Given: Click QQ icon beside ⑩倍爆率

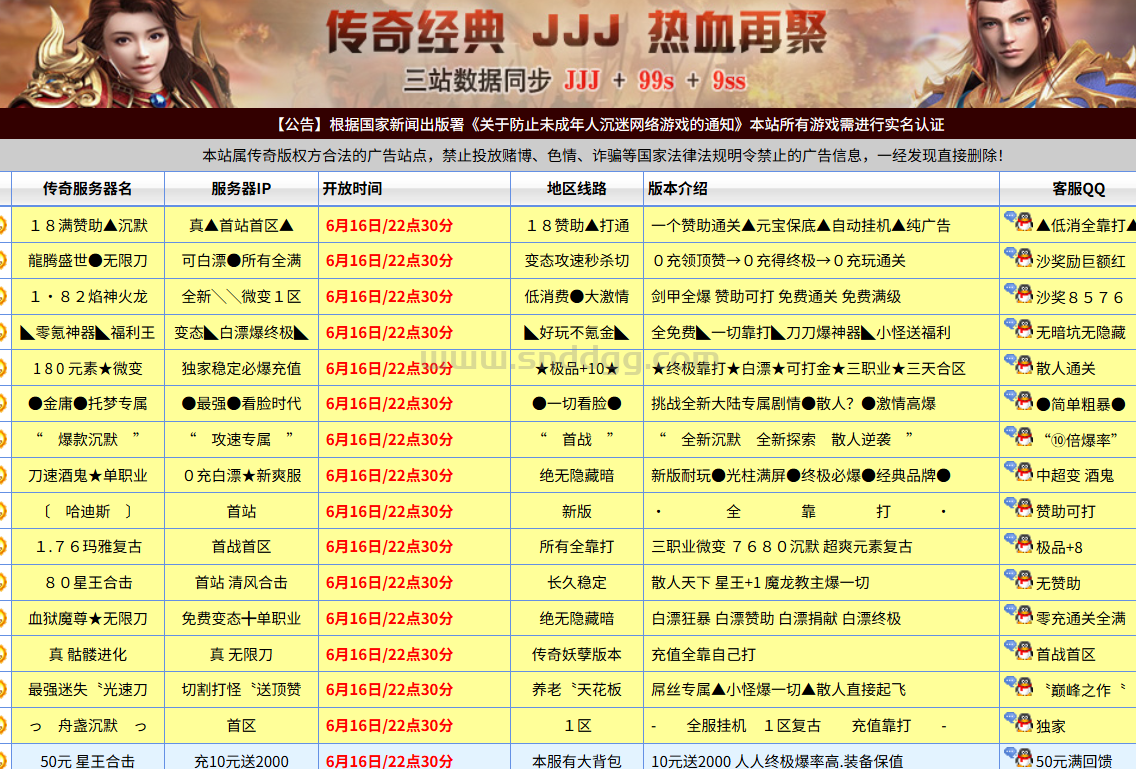Looking at the screenshot, I should point(1019,436).
